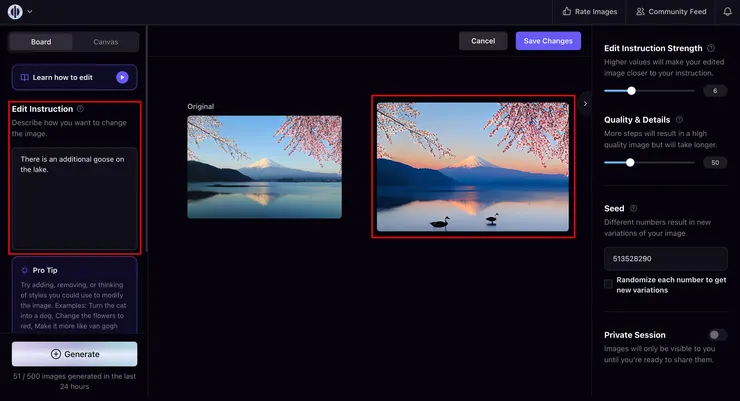Show help for Edit Instruction
Image resolution: width=740 pixels, height=401 pixels.
[x=80, y=109]
